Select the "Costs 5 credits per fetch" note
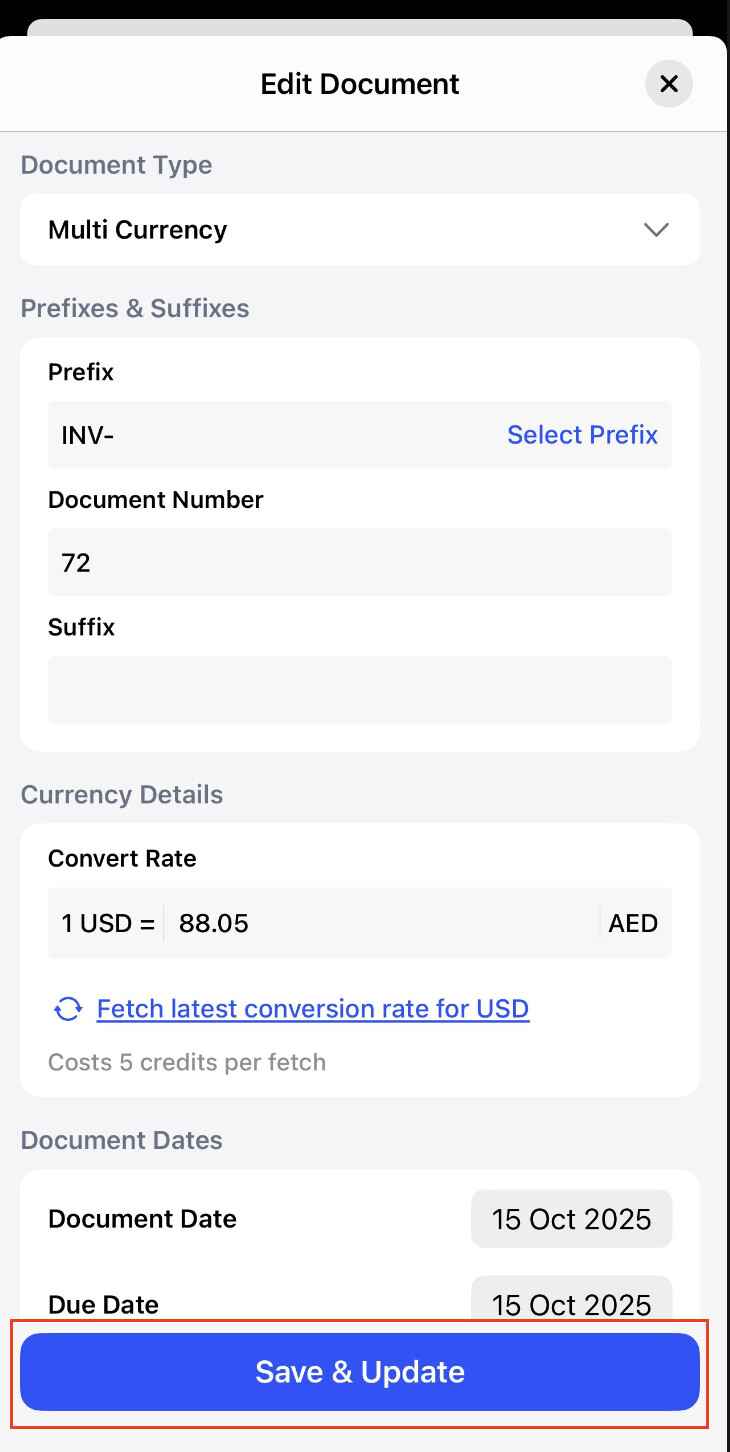This screenshot has height=1452, width=730. [x=187, y=1062]
